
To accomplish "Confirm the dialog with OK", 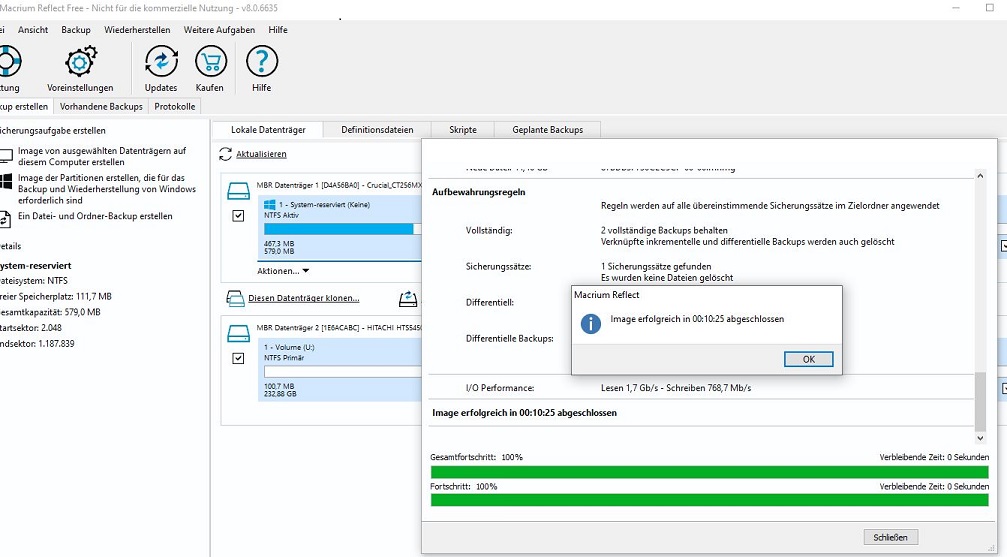I will click(809, 359).
